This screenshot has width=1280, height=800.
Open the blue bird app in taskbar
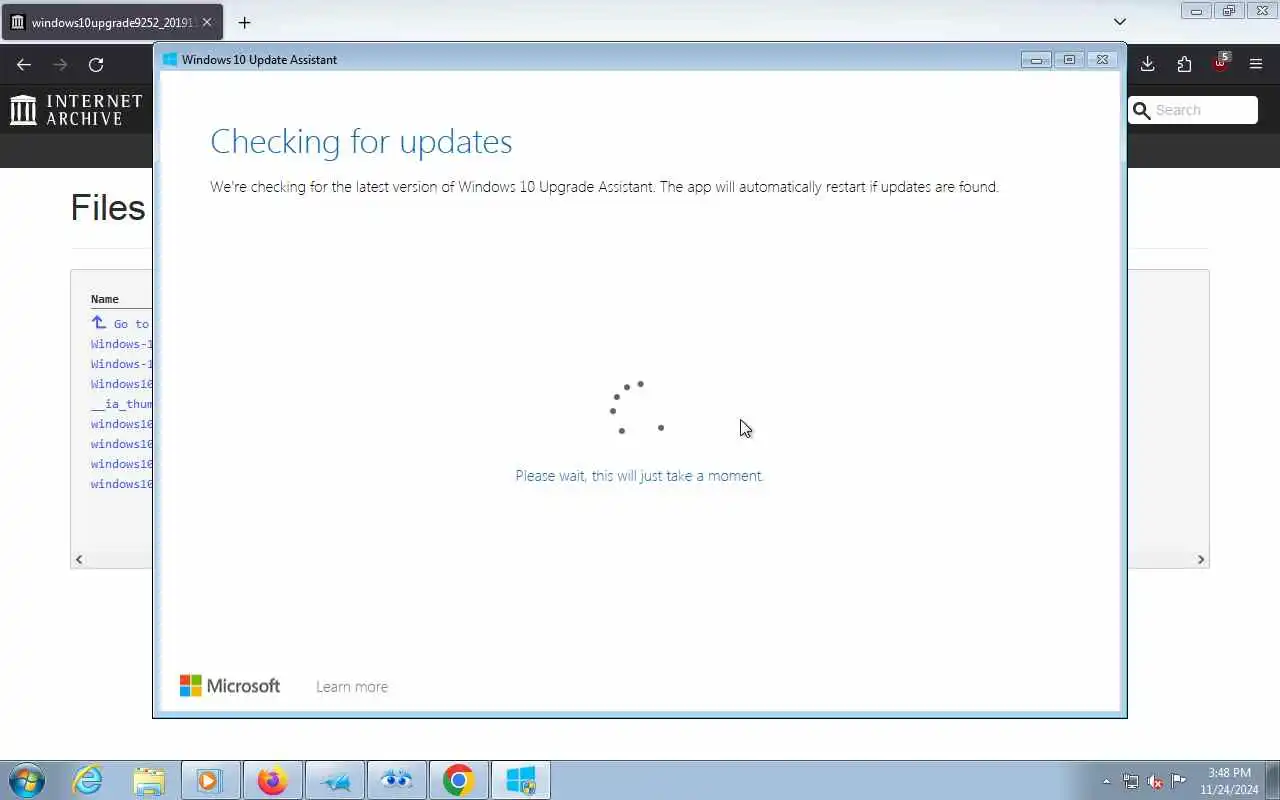pyautogui.click(x=335, y=780)
